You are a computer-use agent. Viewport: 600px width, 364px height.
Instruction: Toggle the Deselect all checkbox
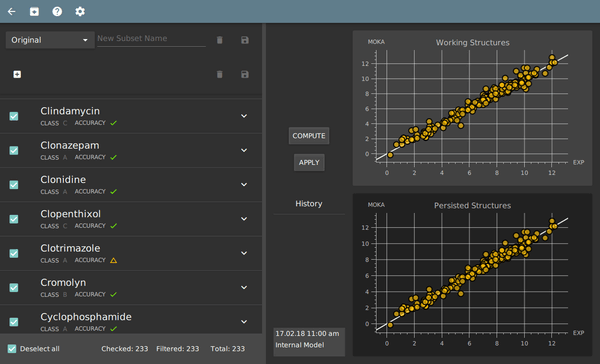pyautogui.click(x=12, y=349)
